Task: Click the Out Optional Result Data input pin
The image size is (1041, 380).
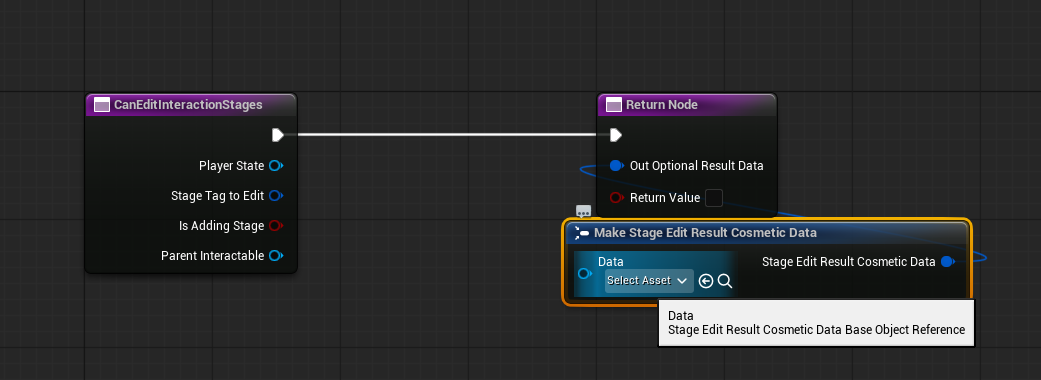Action: click(x=616, y=165)
